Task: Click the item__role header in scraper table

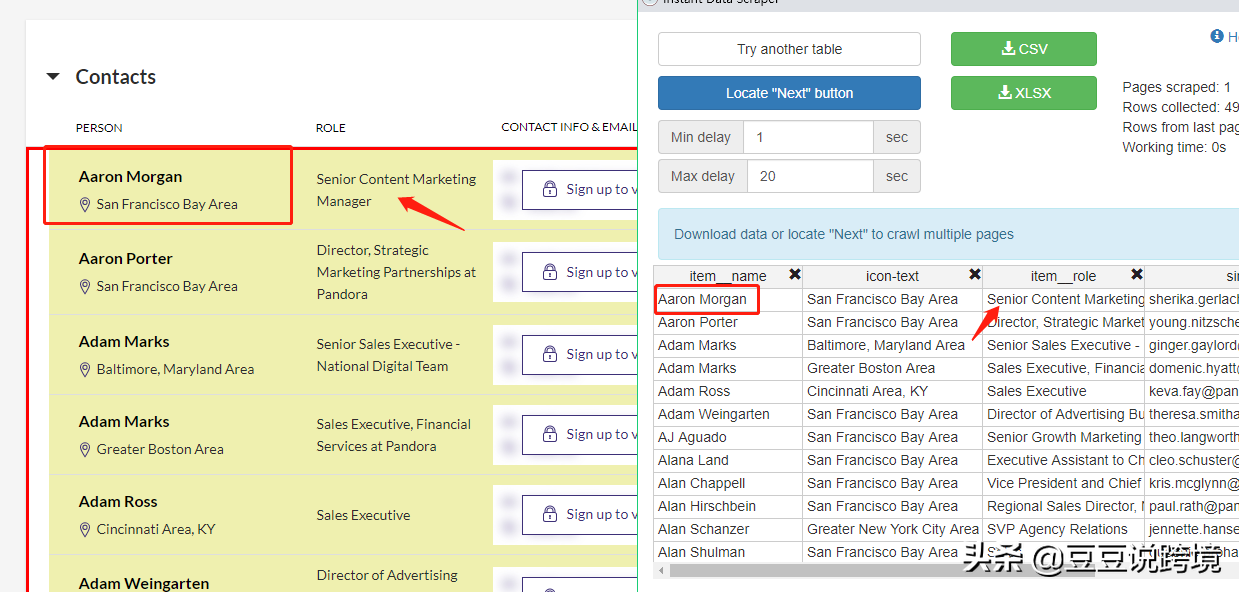Action: point(1063,276)
